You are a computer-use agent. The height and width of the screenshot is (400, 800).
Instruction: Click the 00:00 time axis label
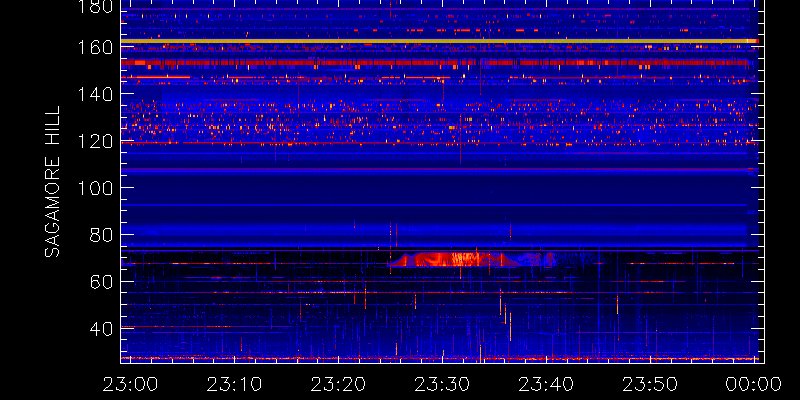[x=755, y=384]
